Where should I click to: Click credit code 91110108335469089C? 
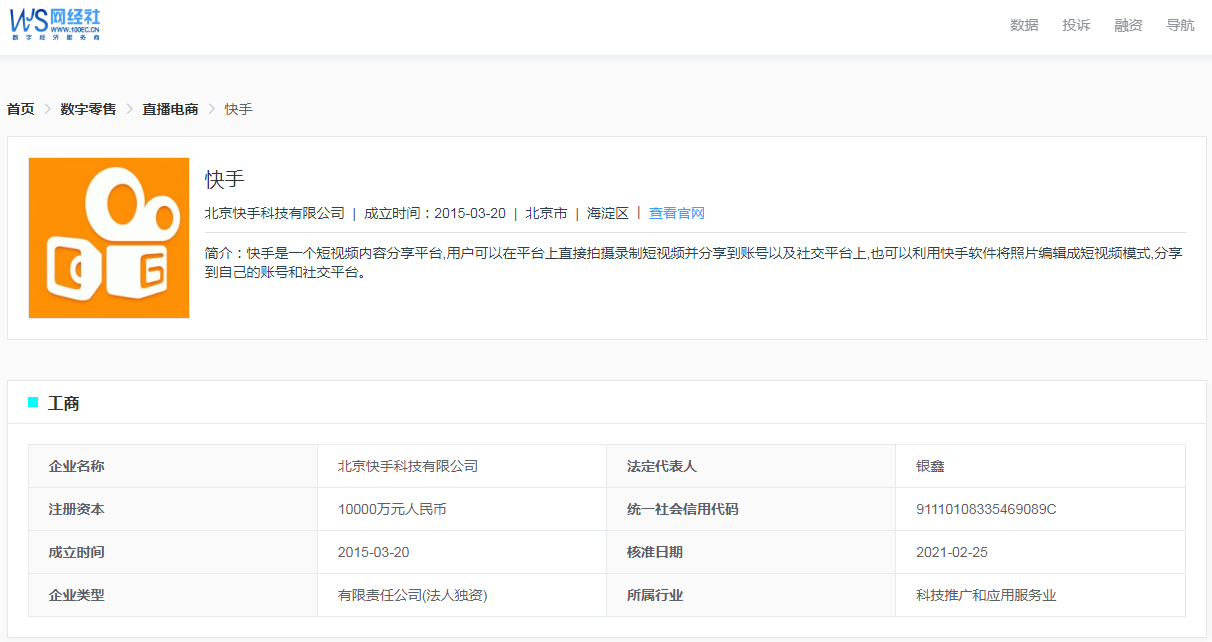pyautogui.click(x=986, y=509)
